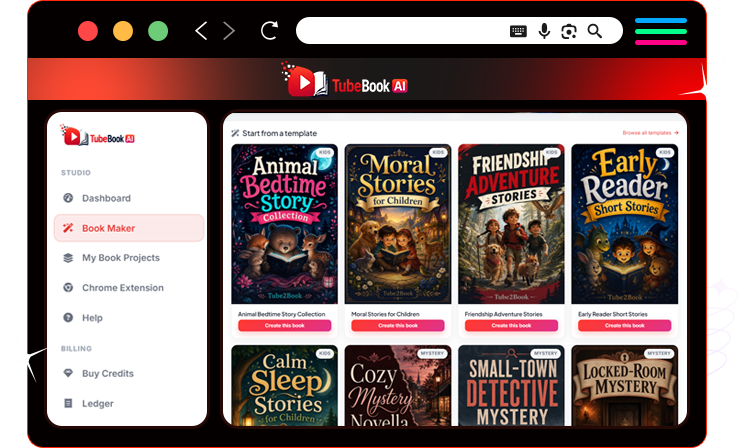This screenshot has width=741, height=448.
Task: Click MYSTERY tag on Locked-Room Mystery card
Action: tap(659, 353)
